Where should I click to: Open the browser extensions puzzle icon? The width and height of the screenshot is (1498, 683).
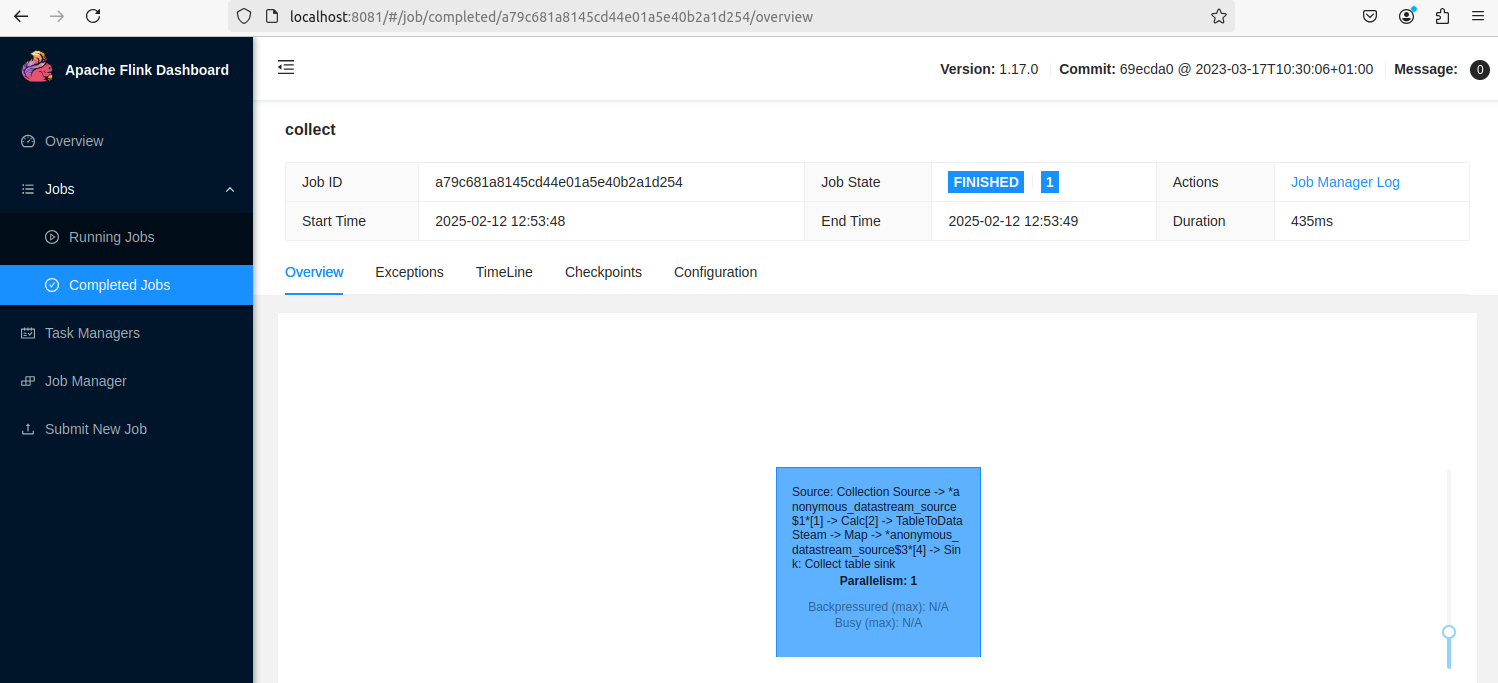(1442, 16)
